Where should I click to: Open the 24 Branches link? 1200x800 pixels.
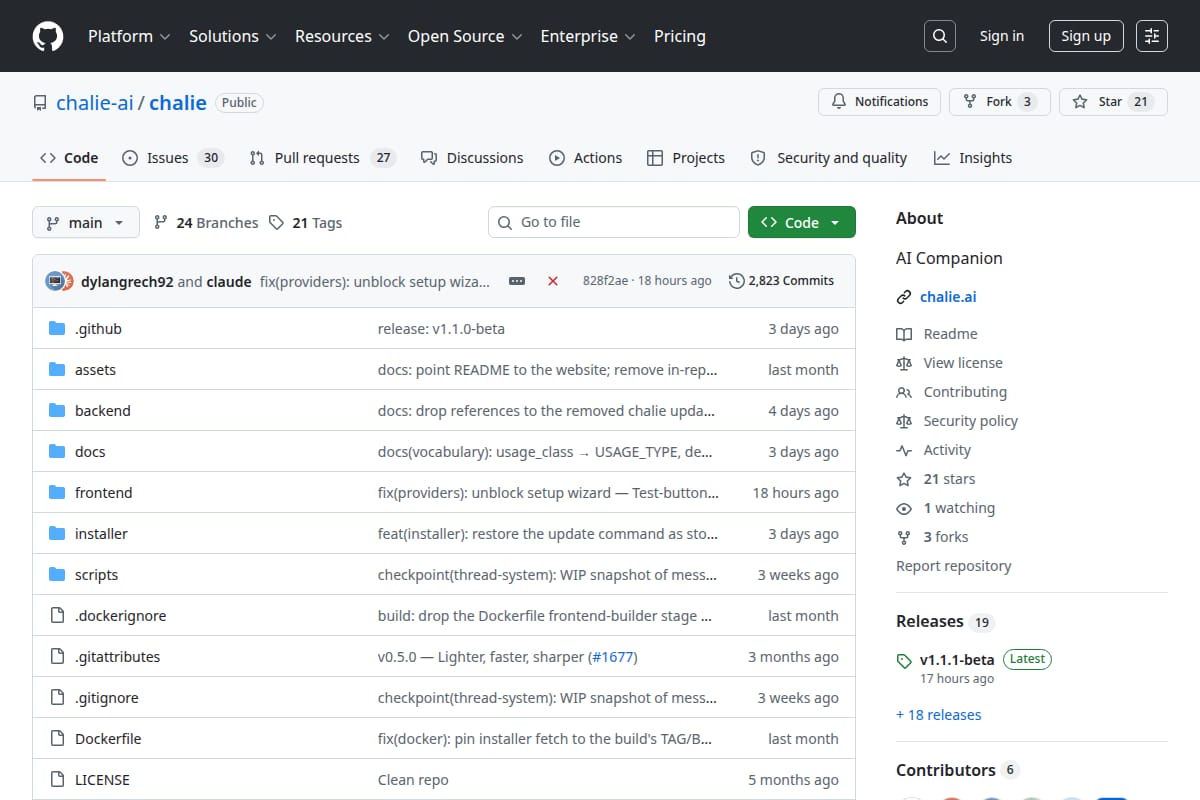click(206, 223)
